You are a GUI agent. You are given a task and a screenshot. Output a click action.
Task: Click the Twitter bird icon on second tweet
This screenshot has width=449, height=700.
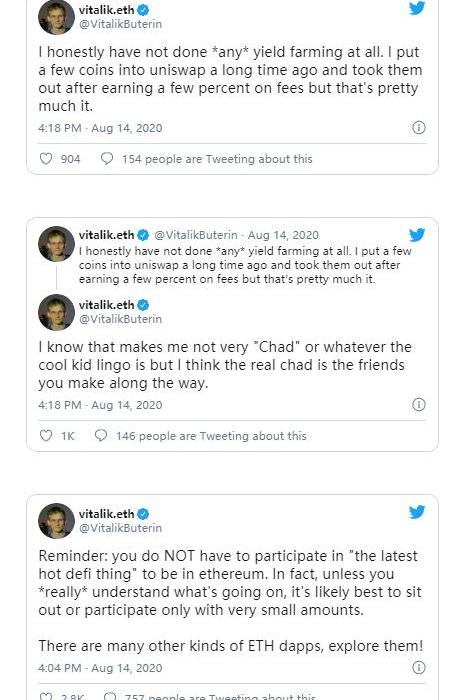(x=417, y=235)
